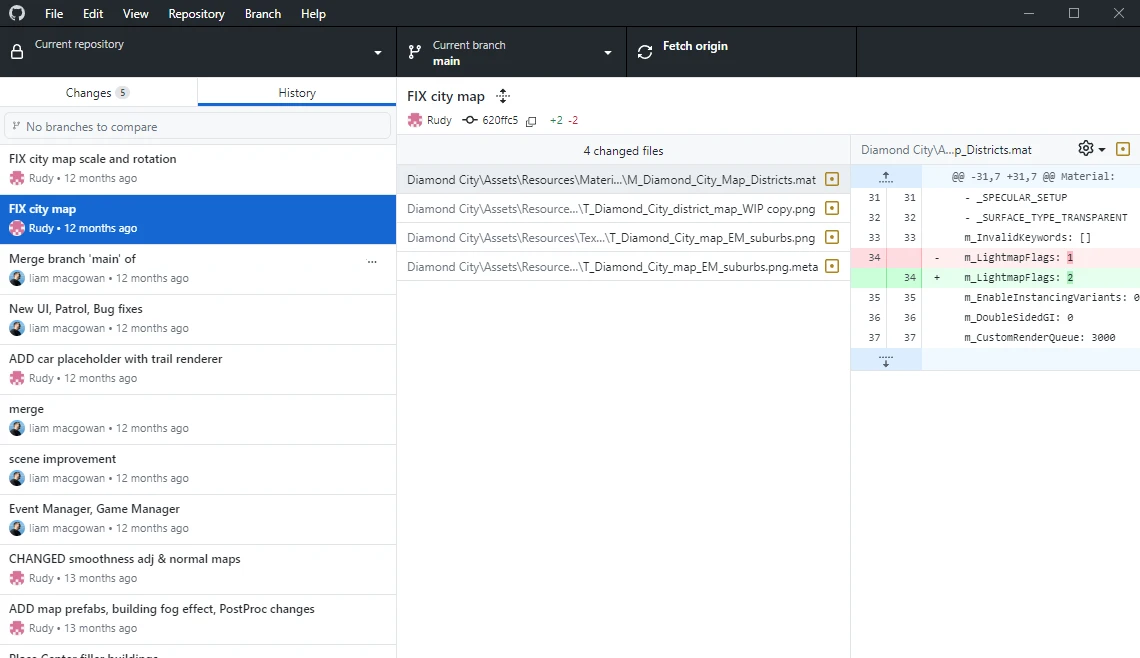
Task: Click the branches to compare filter field
Action: [197, 126]
